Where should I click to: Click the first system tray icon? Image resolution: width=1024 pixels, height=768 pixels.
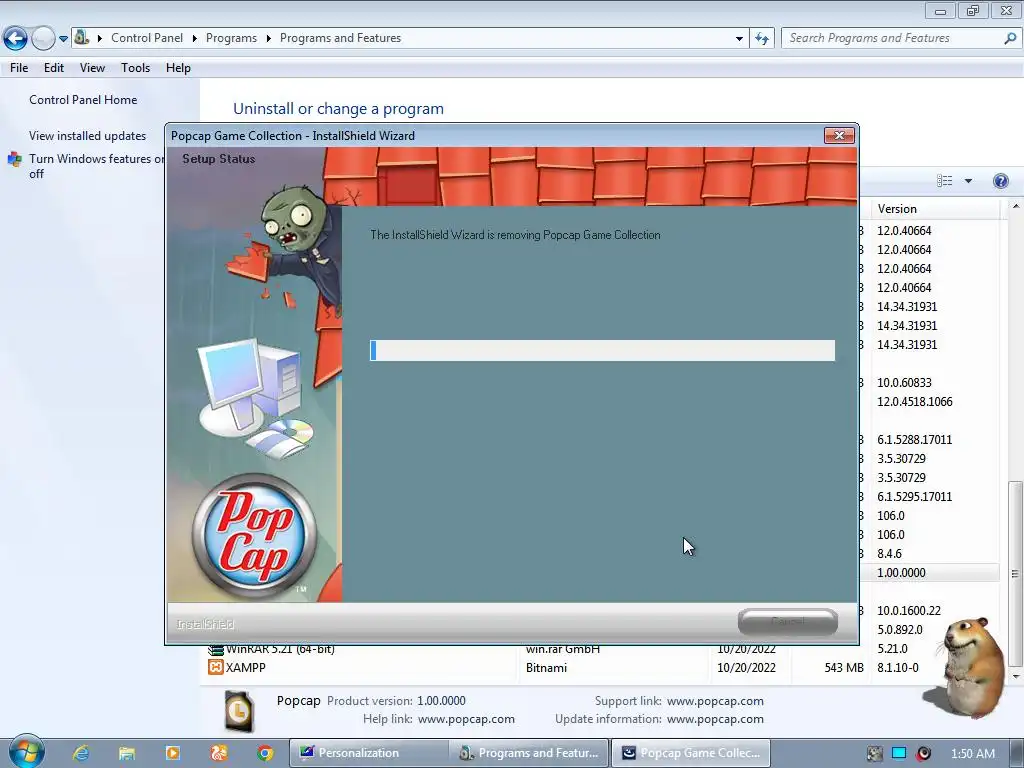tap(874, 754)
